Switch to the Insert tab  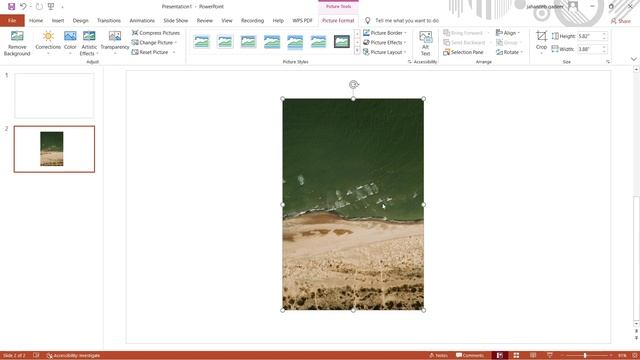click(x=58, y=20)
